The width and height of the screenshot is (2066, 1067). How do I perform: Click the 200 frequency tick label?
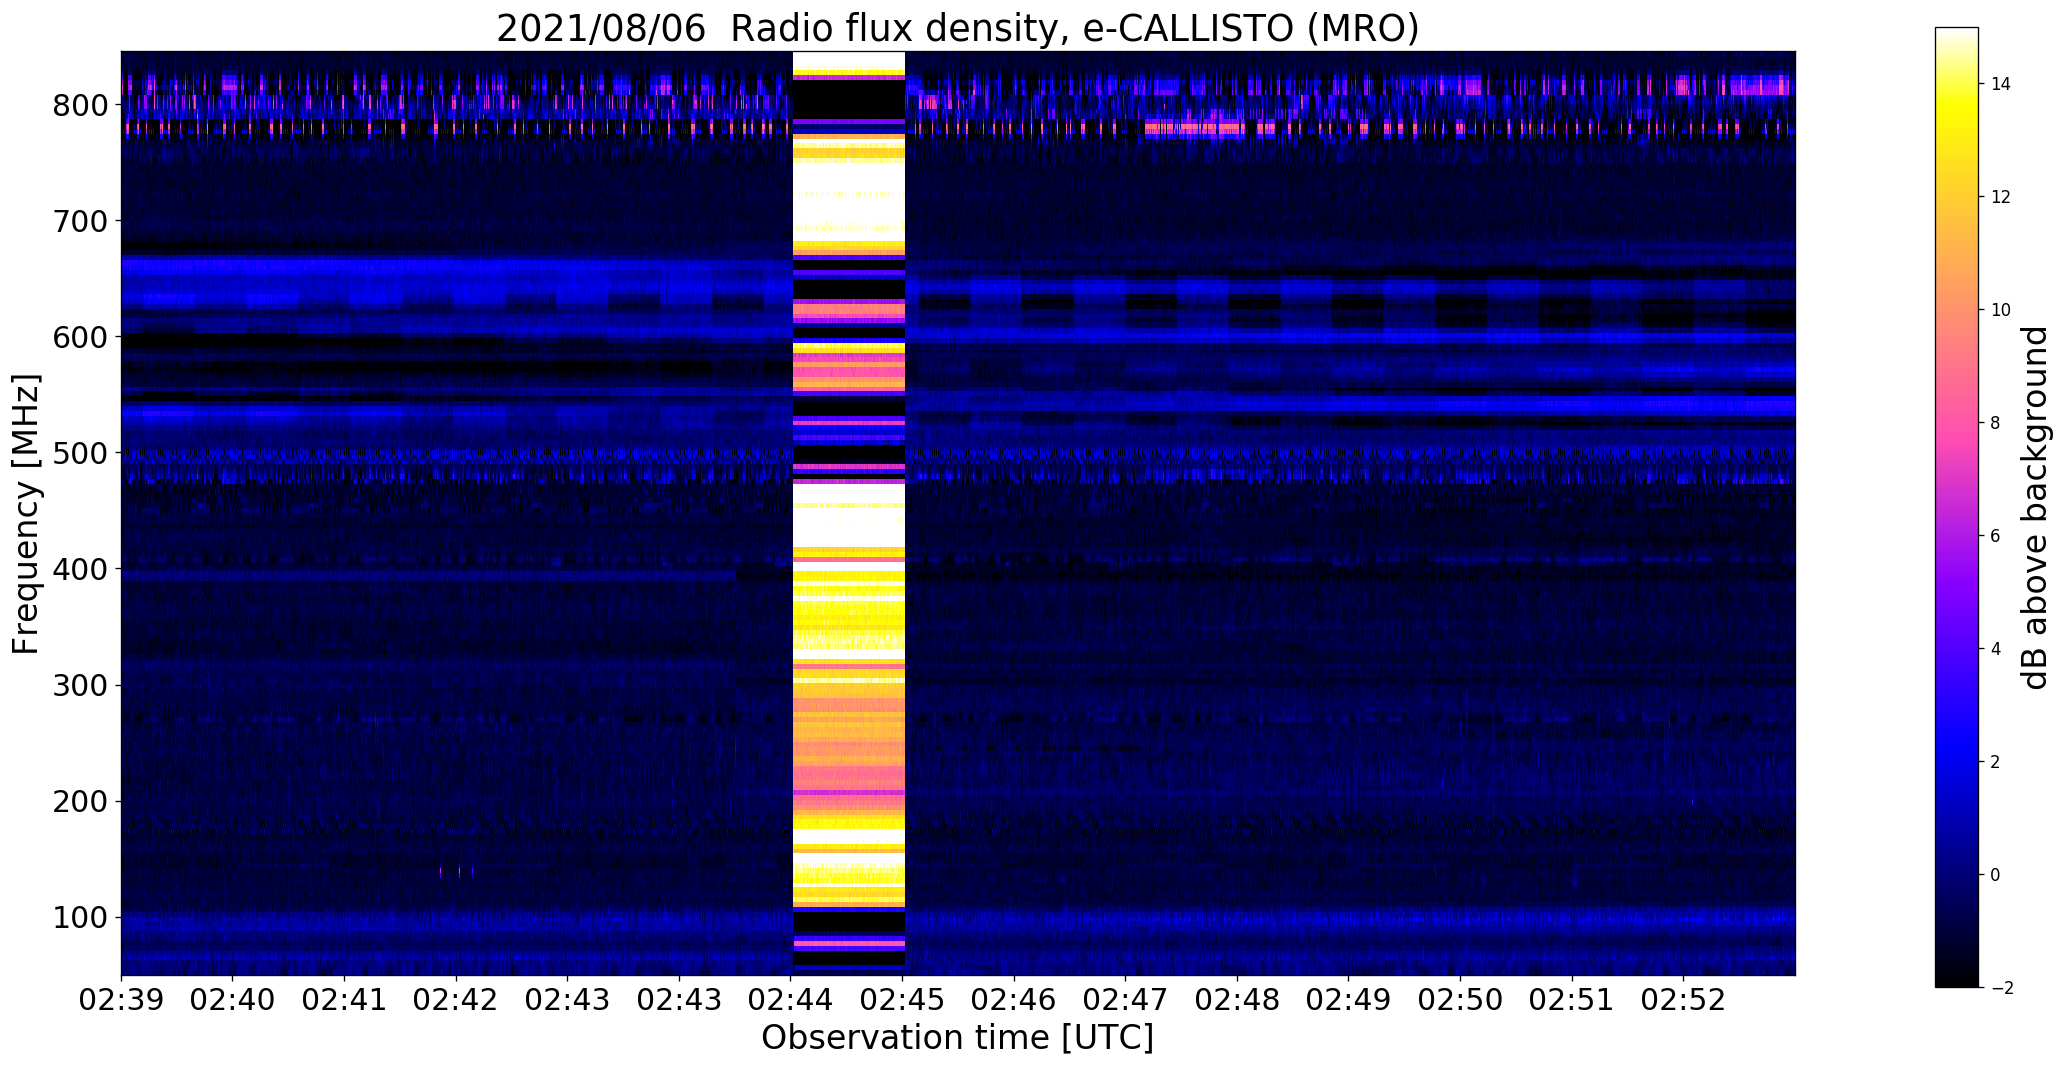click(79, 801)
